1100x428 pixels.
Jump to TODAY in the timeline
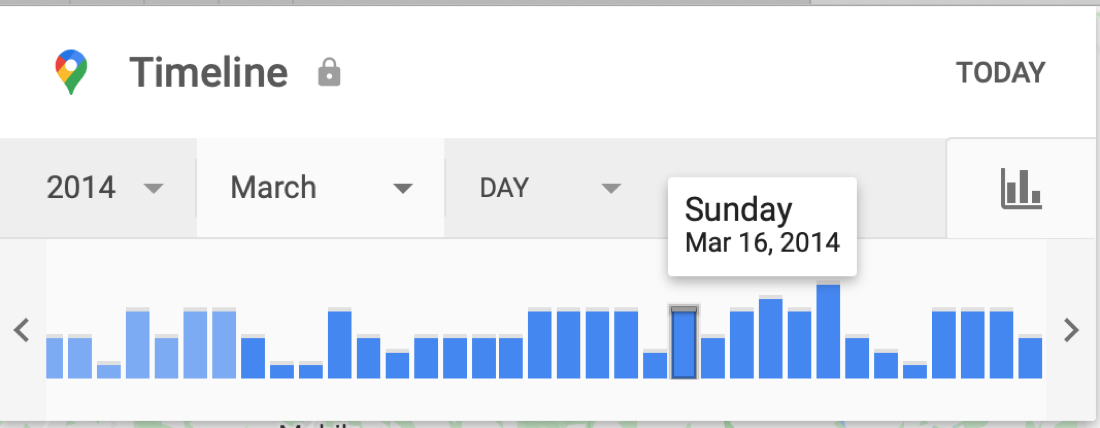[1000, 72]
